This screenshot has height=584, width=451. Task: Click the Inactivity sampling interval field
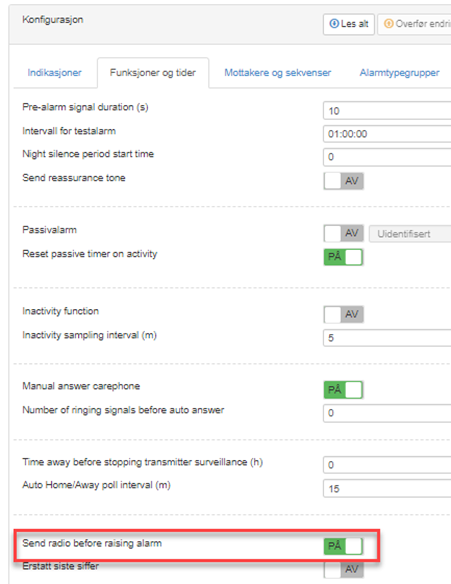point(387,338)
